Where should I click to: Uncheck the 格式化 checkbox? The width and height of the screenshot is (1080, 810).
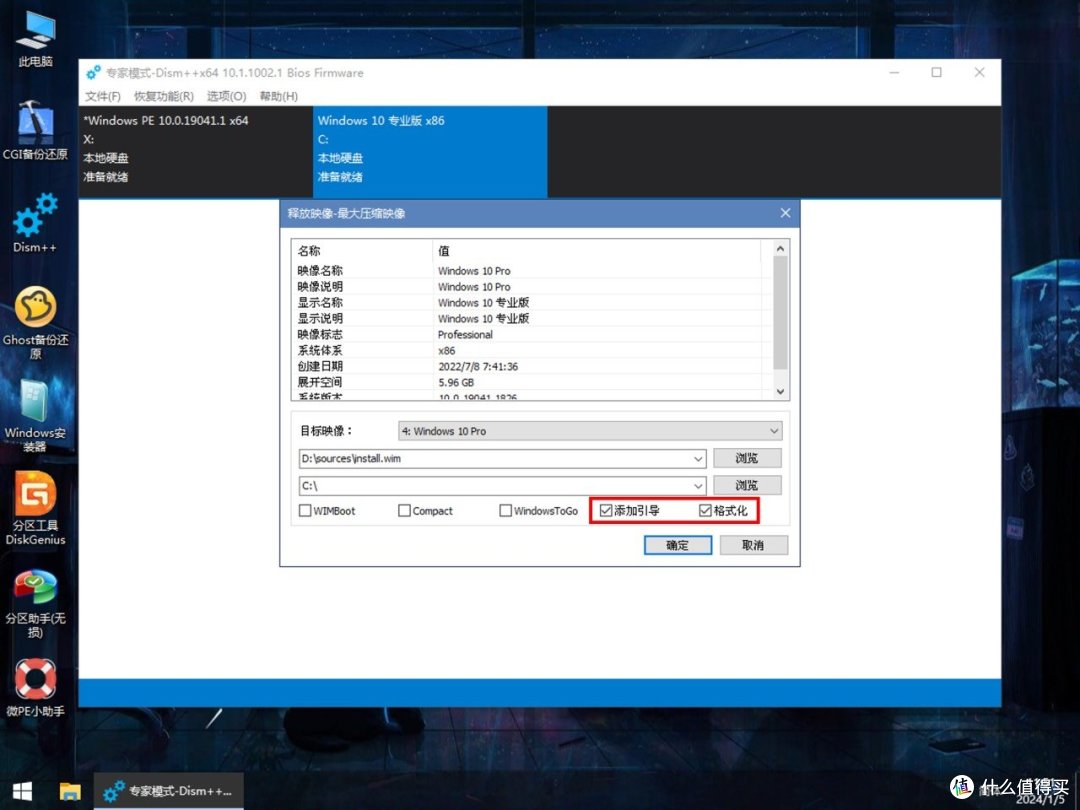(705, 510)
